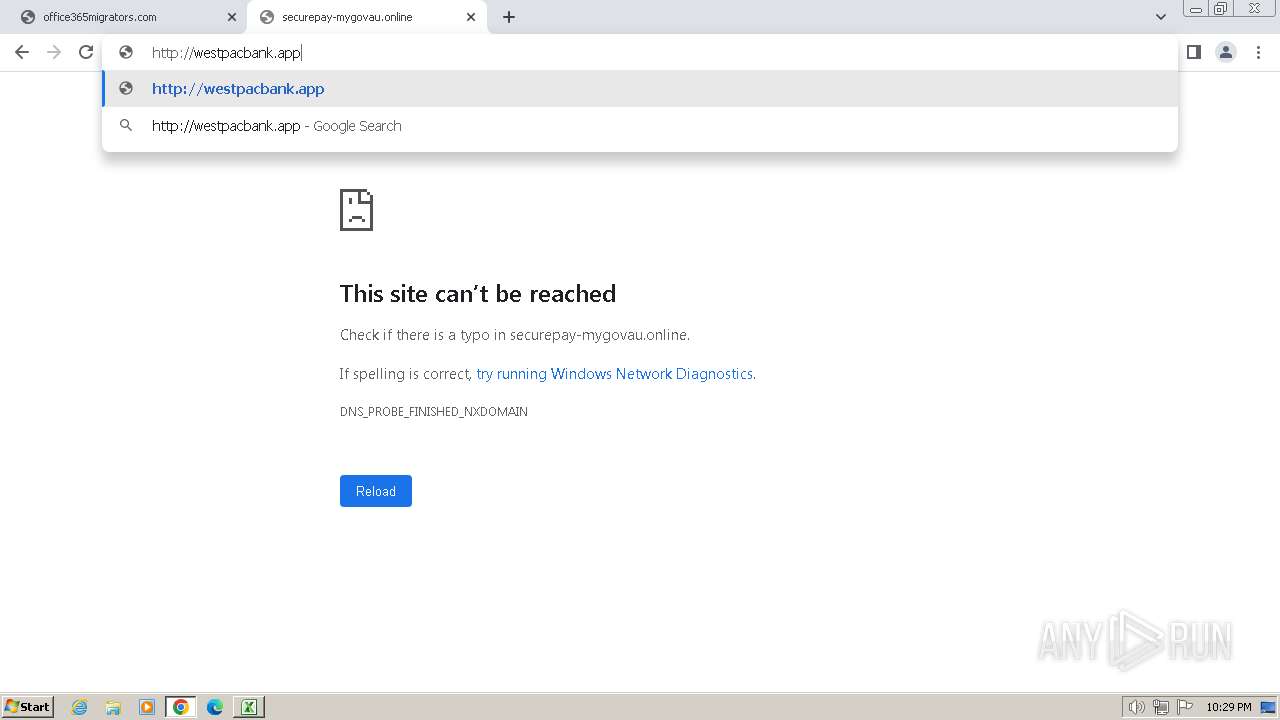
Task: Close the securepay-mygovau.online tab
Action: point(471,17)
